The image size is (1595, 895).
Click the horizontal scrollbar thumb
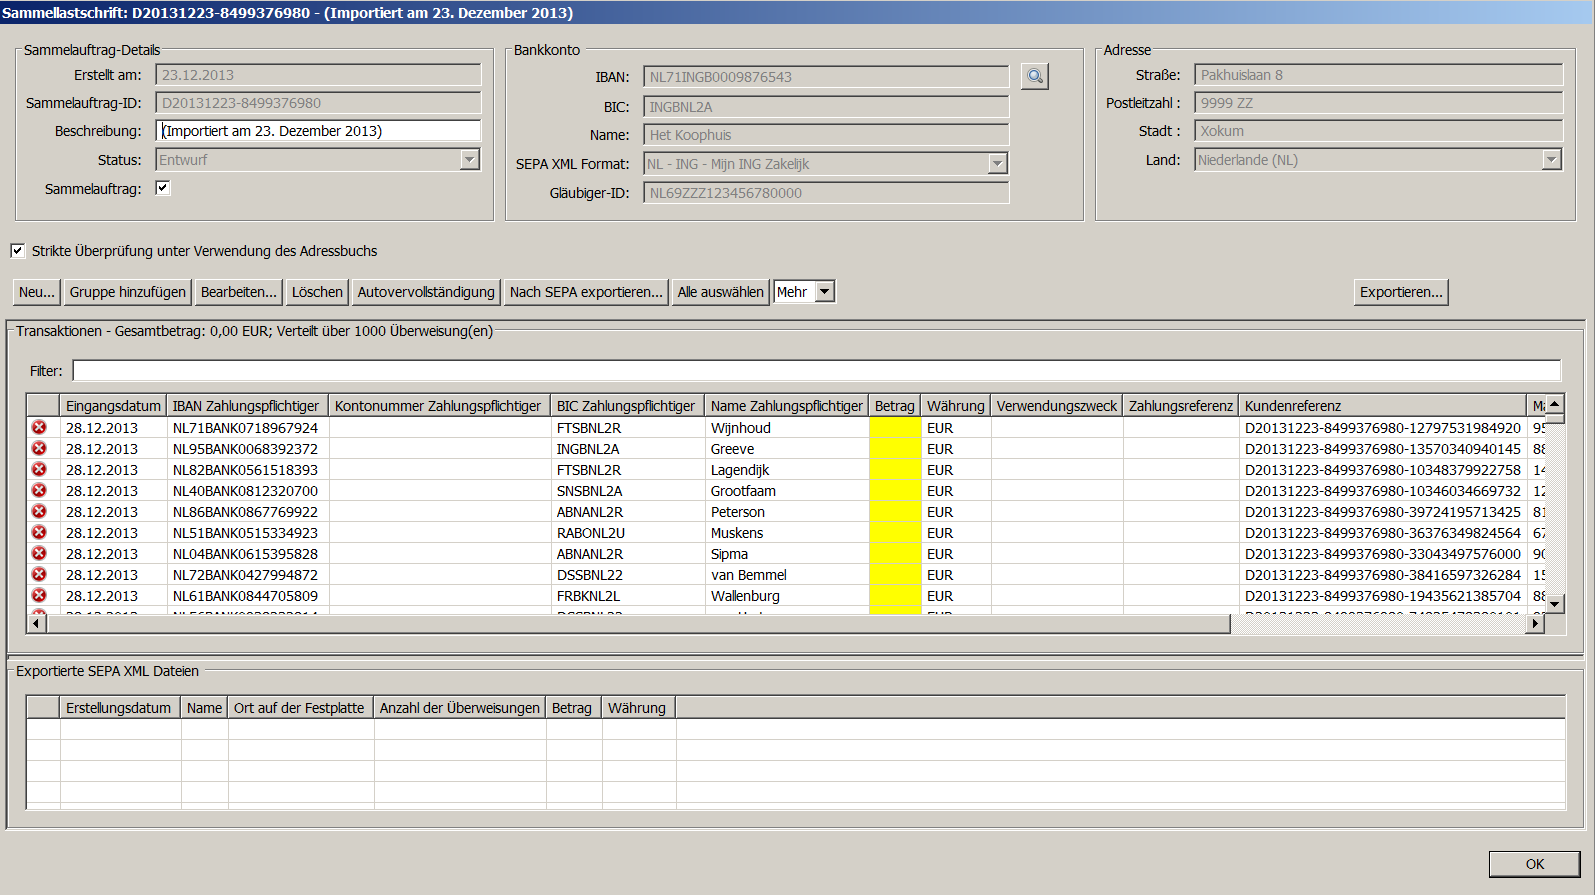(x=638, y=623)
